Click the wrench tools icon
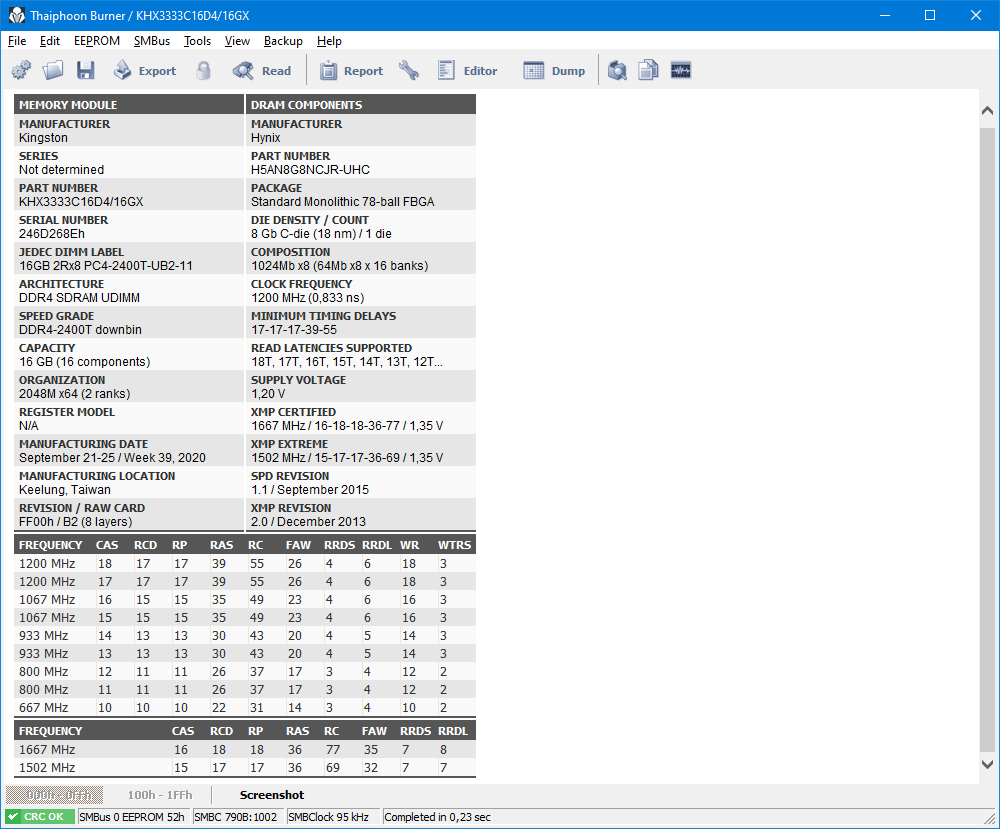 pos(409,70)
